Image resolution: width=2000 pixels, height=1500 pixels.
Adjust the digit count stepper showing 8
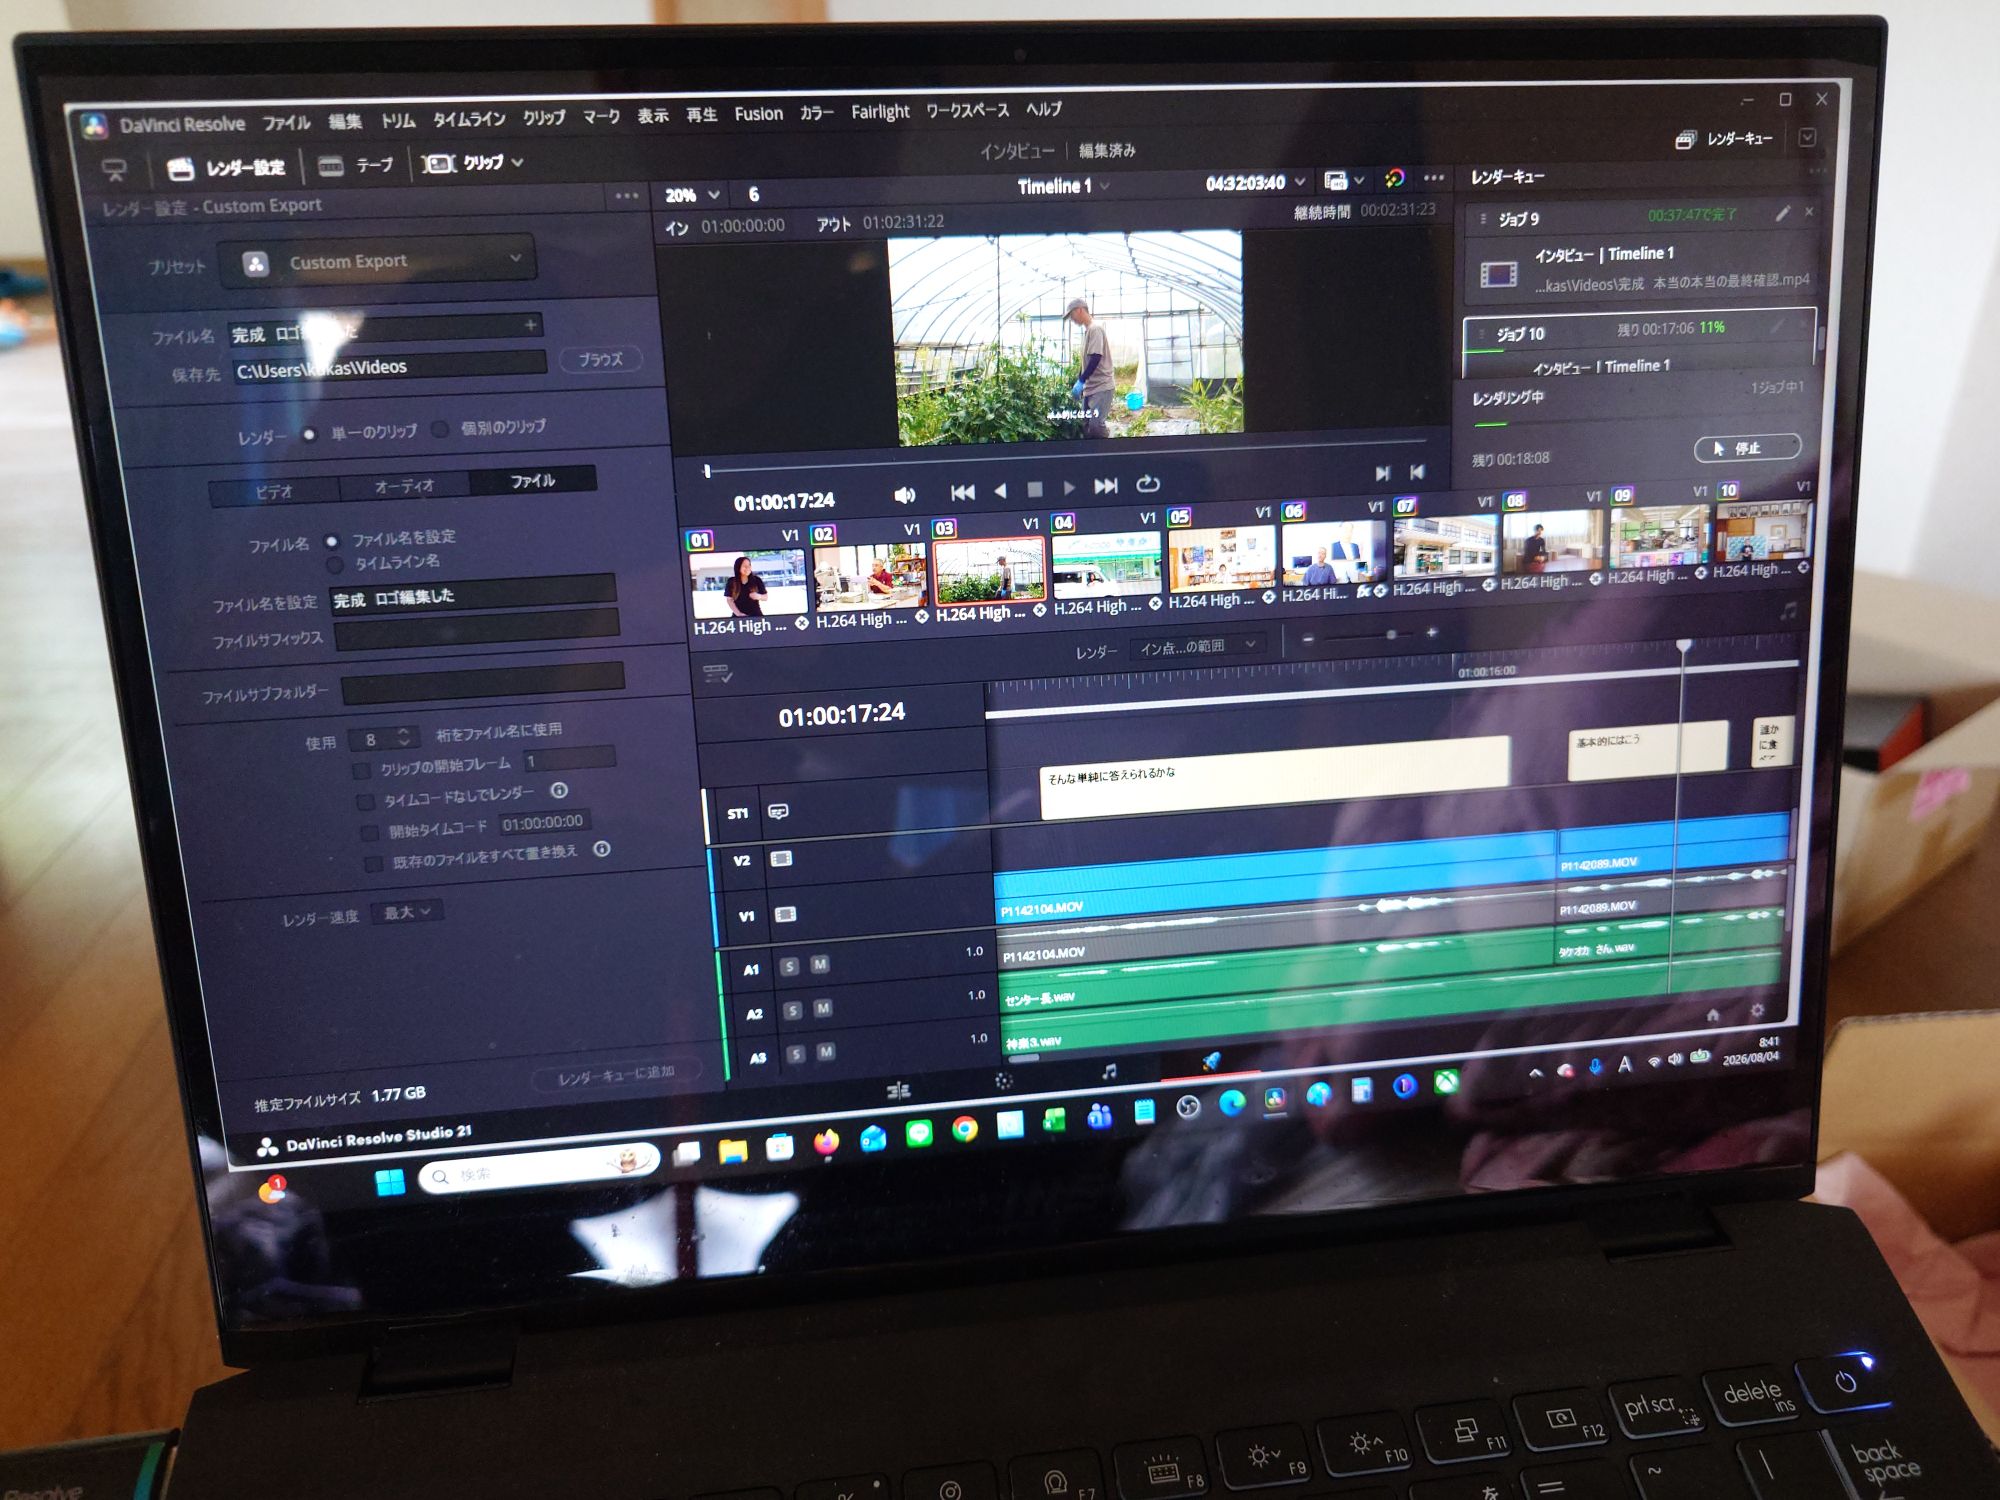tap(382, 739)
